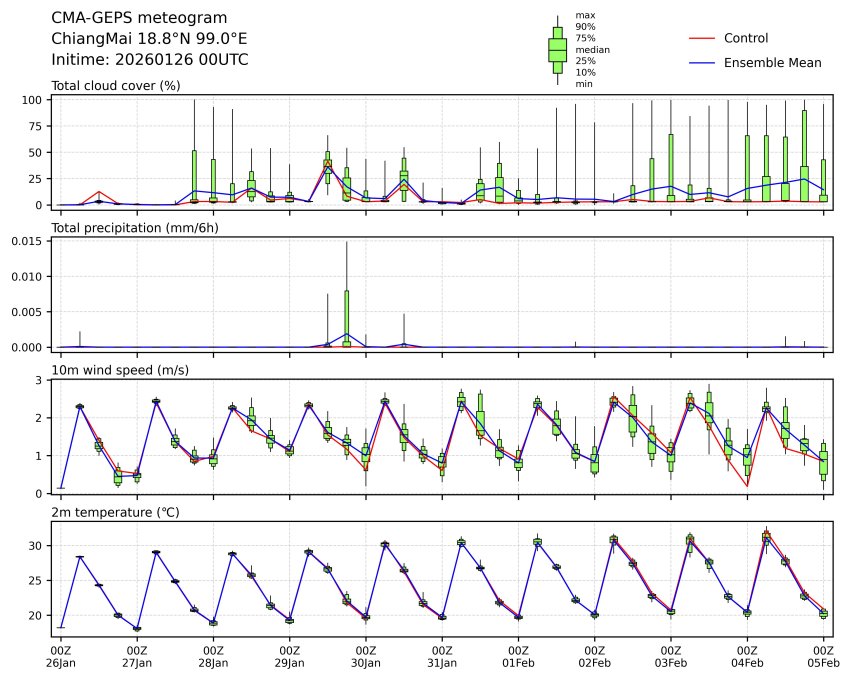The height and width of the screenshot is (680, 851).
Task: Click the "2m temperature (℃)" panel title
Action: (115, 513)
